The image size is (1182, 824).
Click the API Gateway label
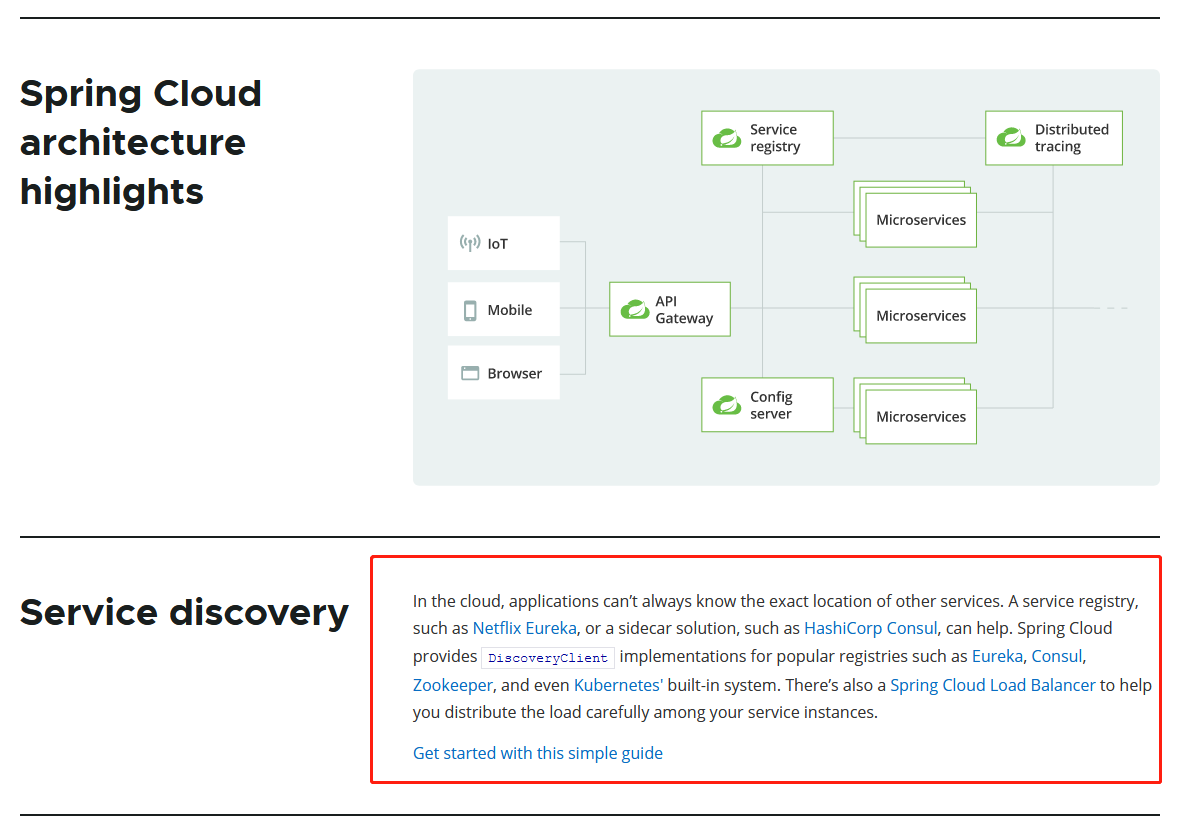[x=684, y=309]
